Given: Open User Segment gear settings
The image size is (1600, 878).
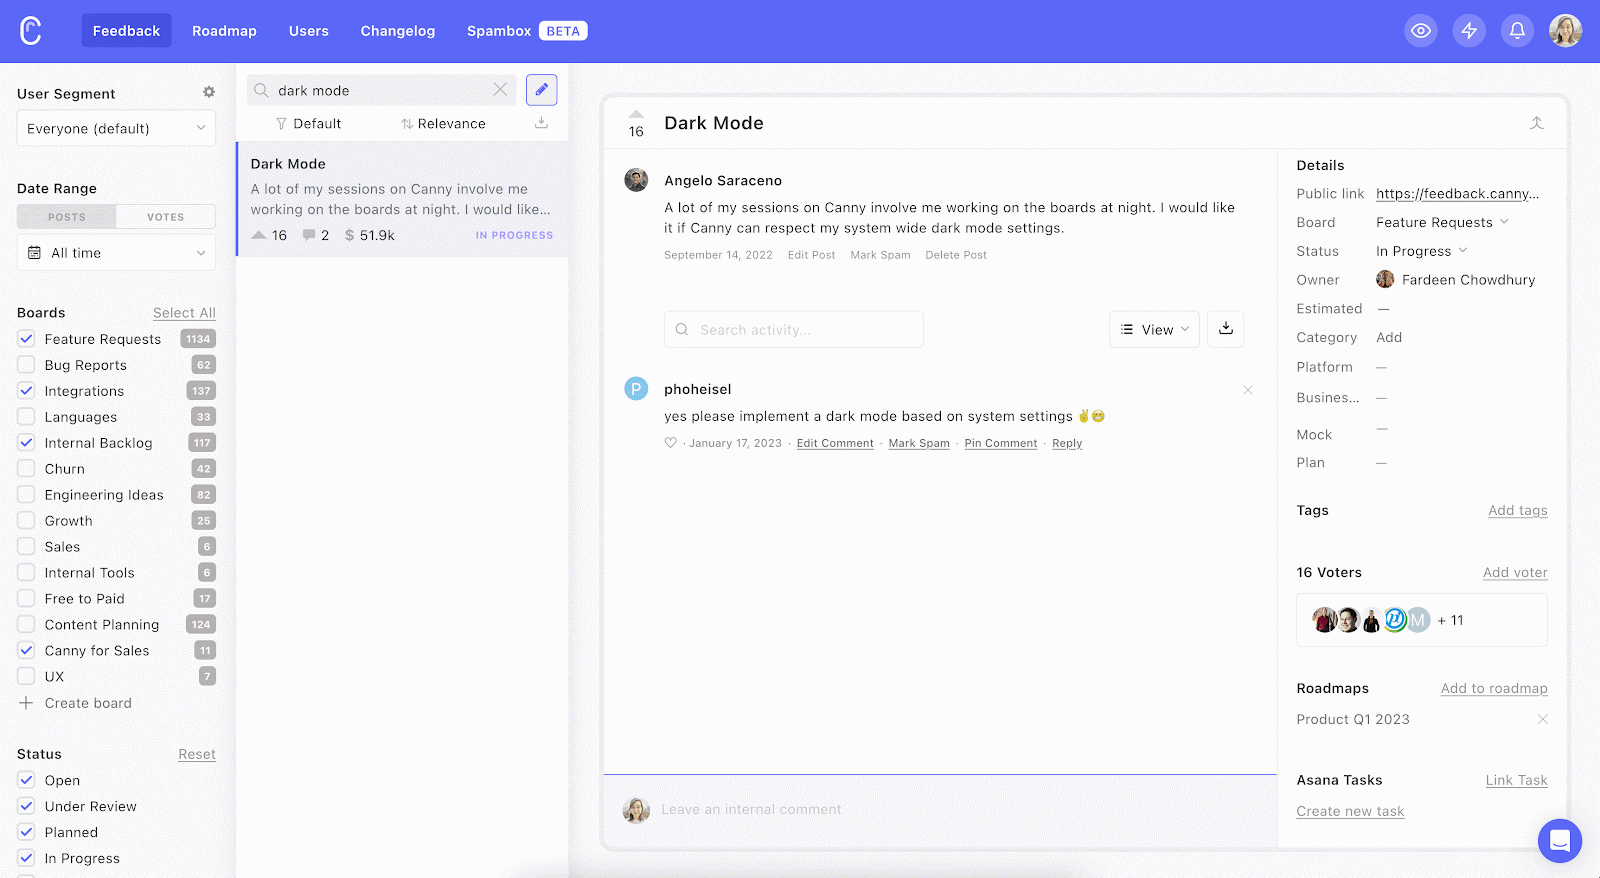Looking at the screenshot, I should (x=209, y=92).
